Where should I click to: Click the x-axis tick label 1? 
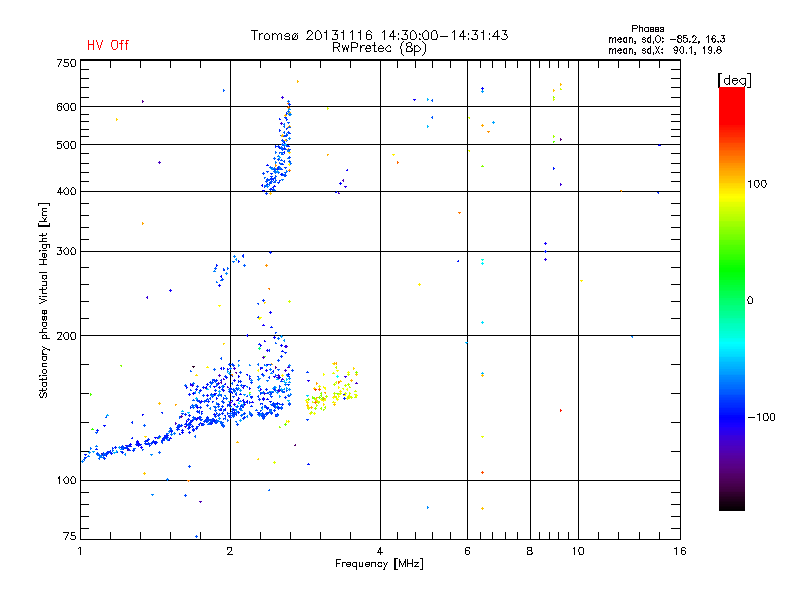(80, 551)
